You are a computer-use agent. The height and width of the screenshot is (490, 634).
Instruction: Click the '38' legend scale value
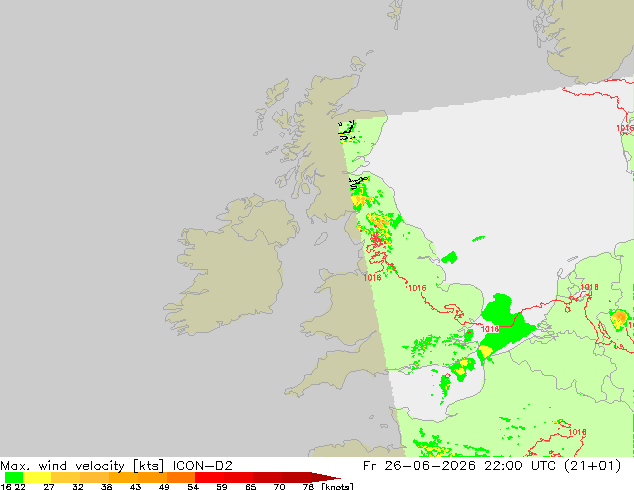[x=106, y=487]
